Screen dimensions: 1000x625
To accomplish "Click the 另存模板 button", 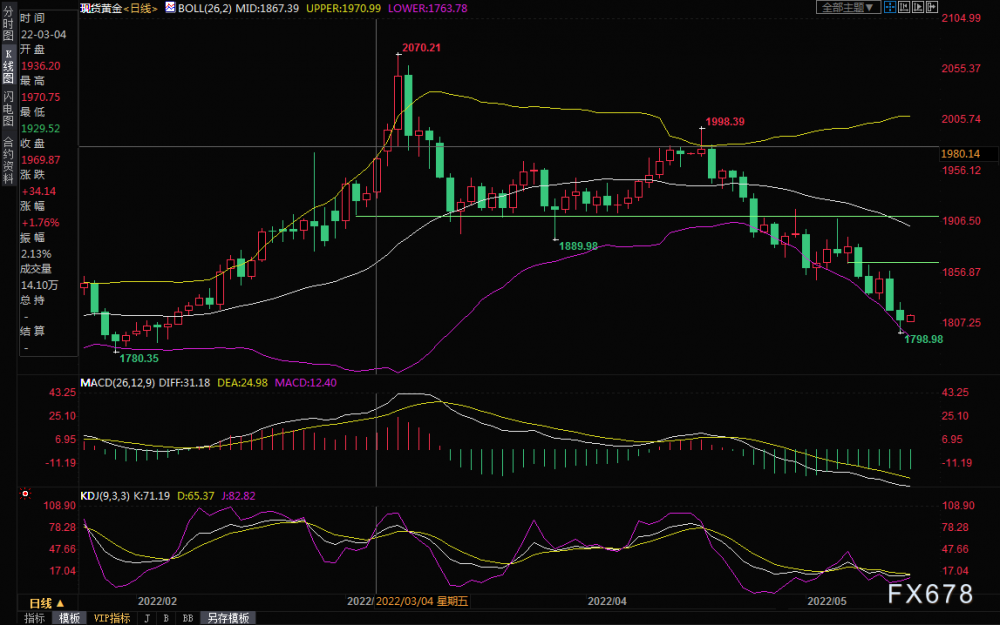I will (228, 618).
